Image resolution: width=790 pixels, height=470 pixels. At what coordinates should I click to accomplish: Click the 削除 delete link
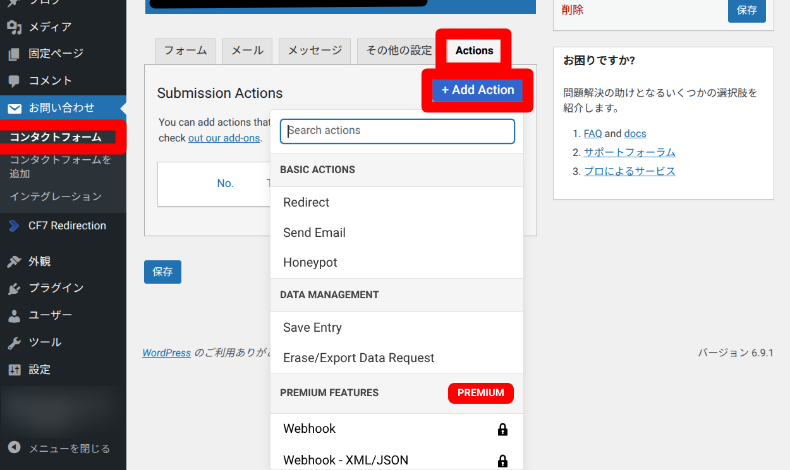tap(572, 10)
